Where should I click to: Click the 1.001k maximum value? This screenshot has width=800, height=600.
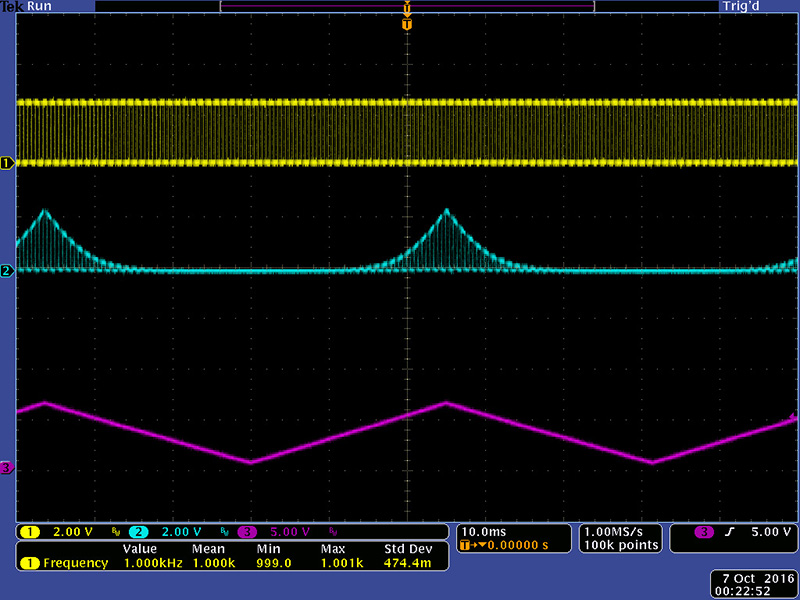341,563
